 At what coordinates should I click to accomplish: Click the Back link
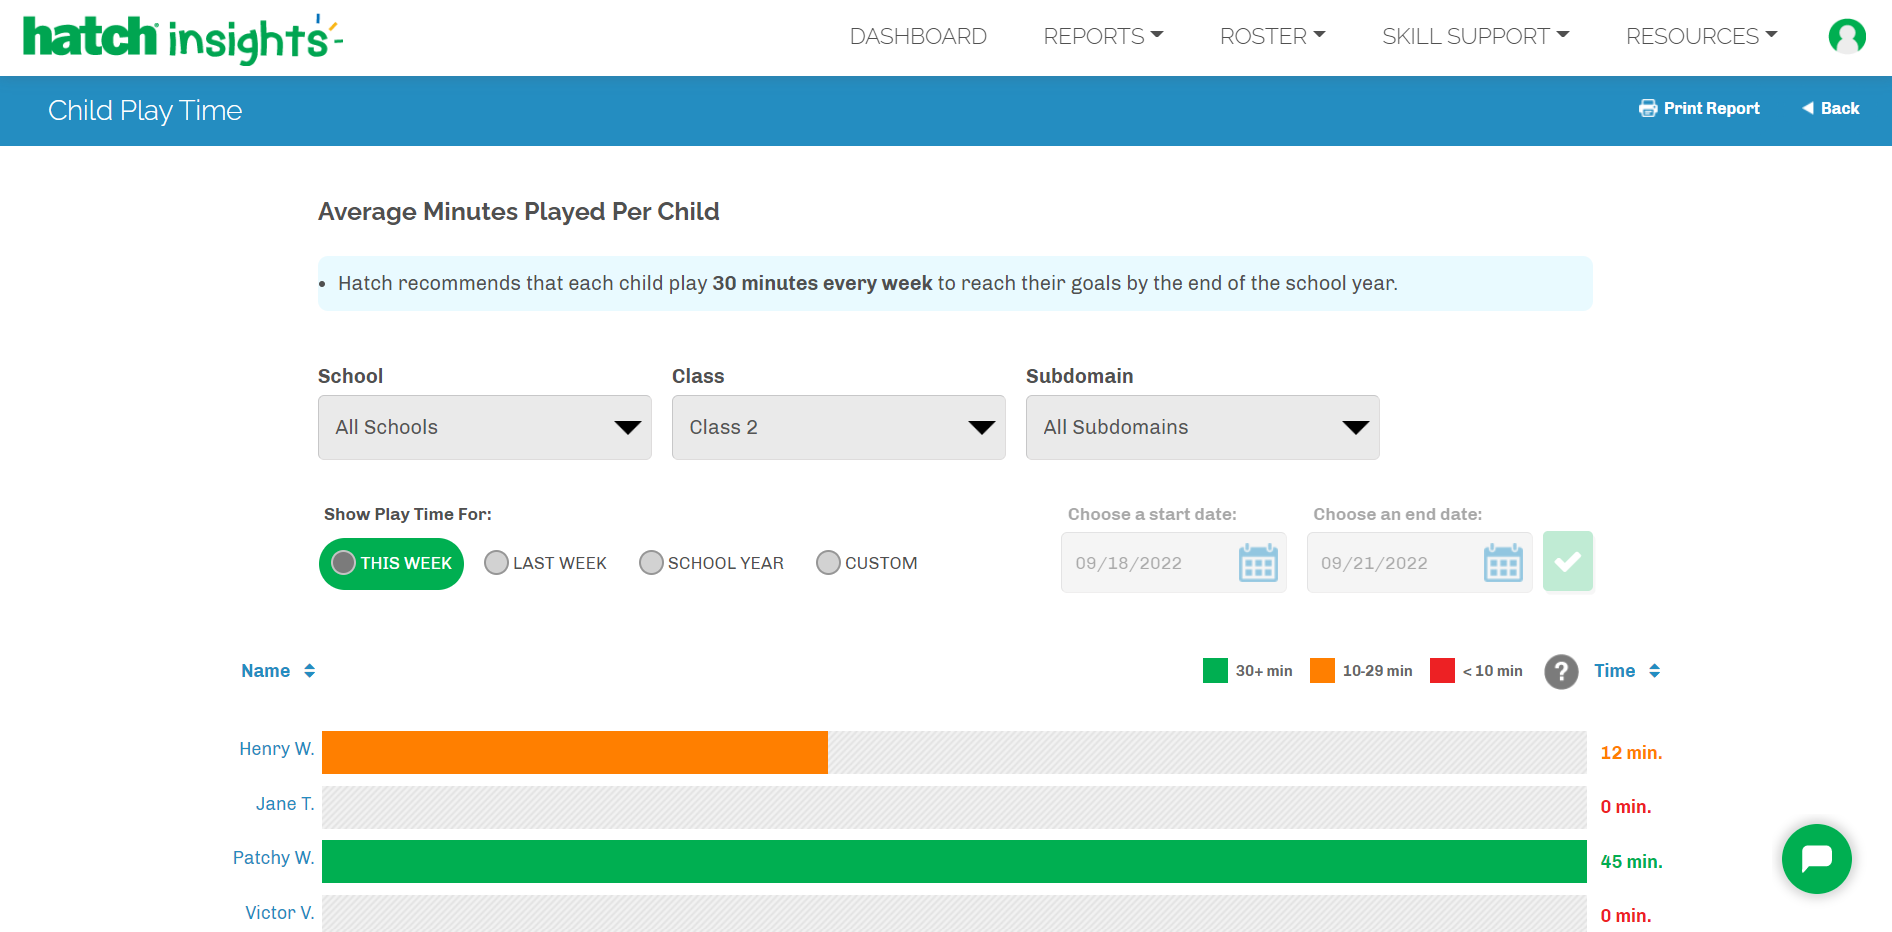pos(1830,108)
